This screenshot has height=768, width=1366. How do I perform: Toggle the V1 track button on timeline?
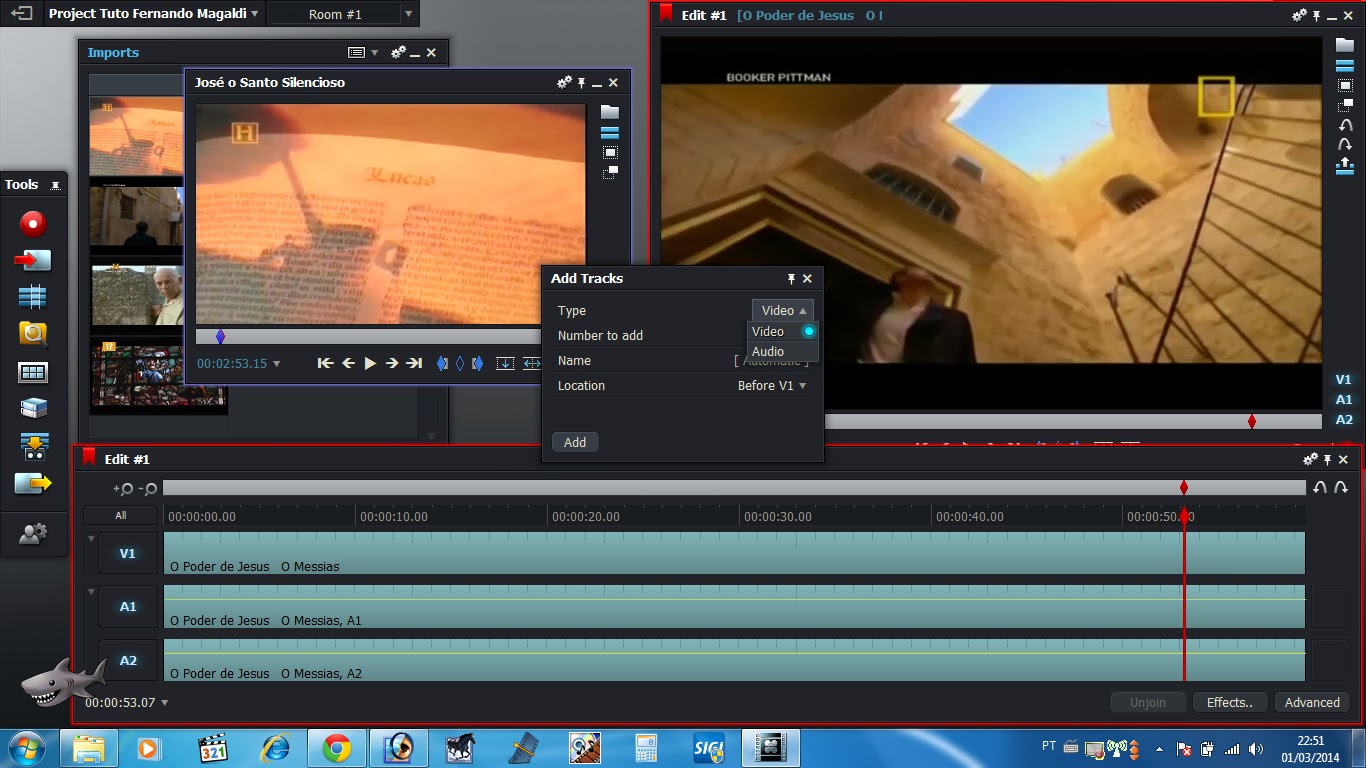tap(128, 553)
